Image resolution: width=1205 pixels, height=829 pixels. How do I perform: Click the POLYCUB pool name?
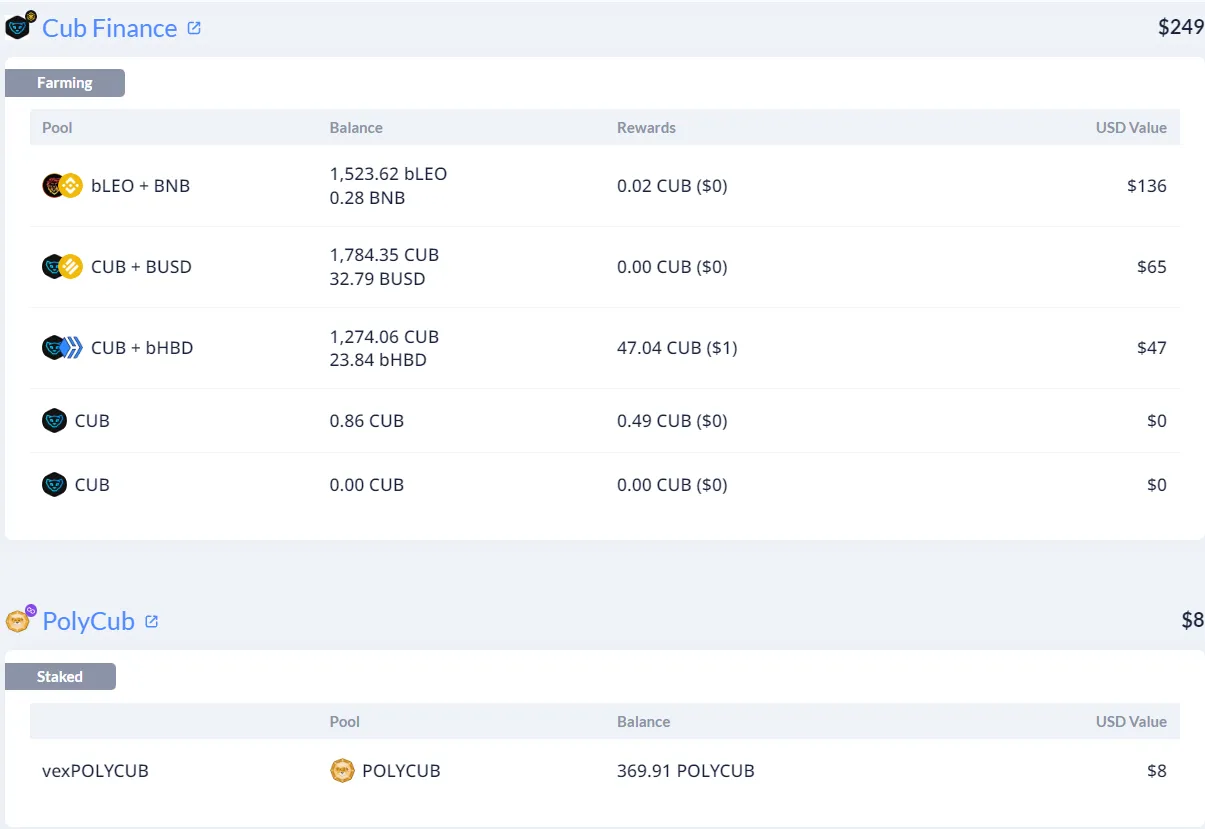click(401, 771)
